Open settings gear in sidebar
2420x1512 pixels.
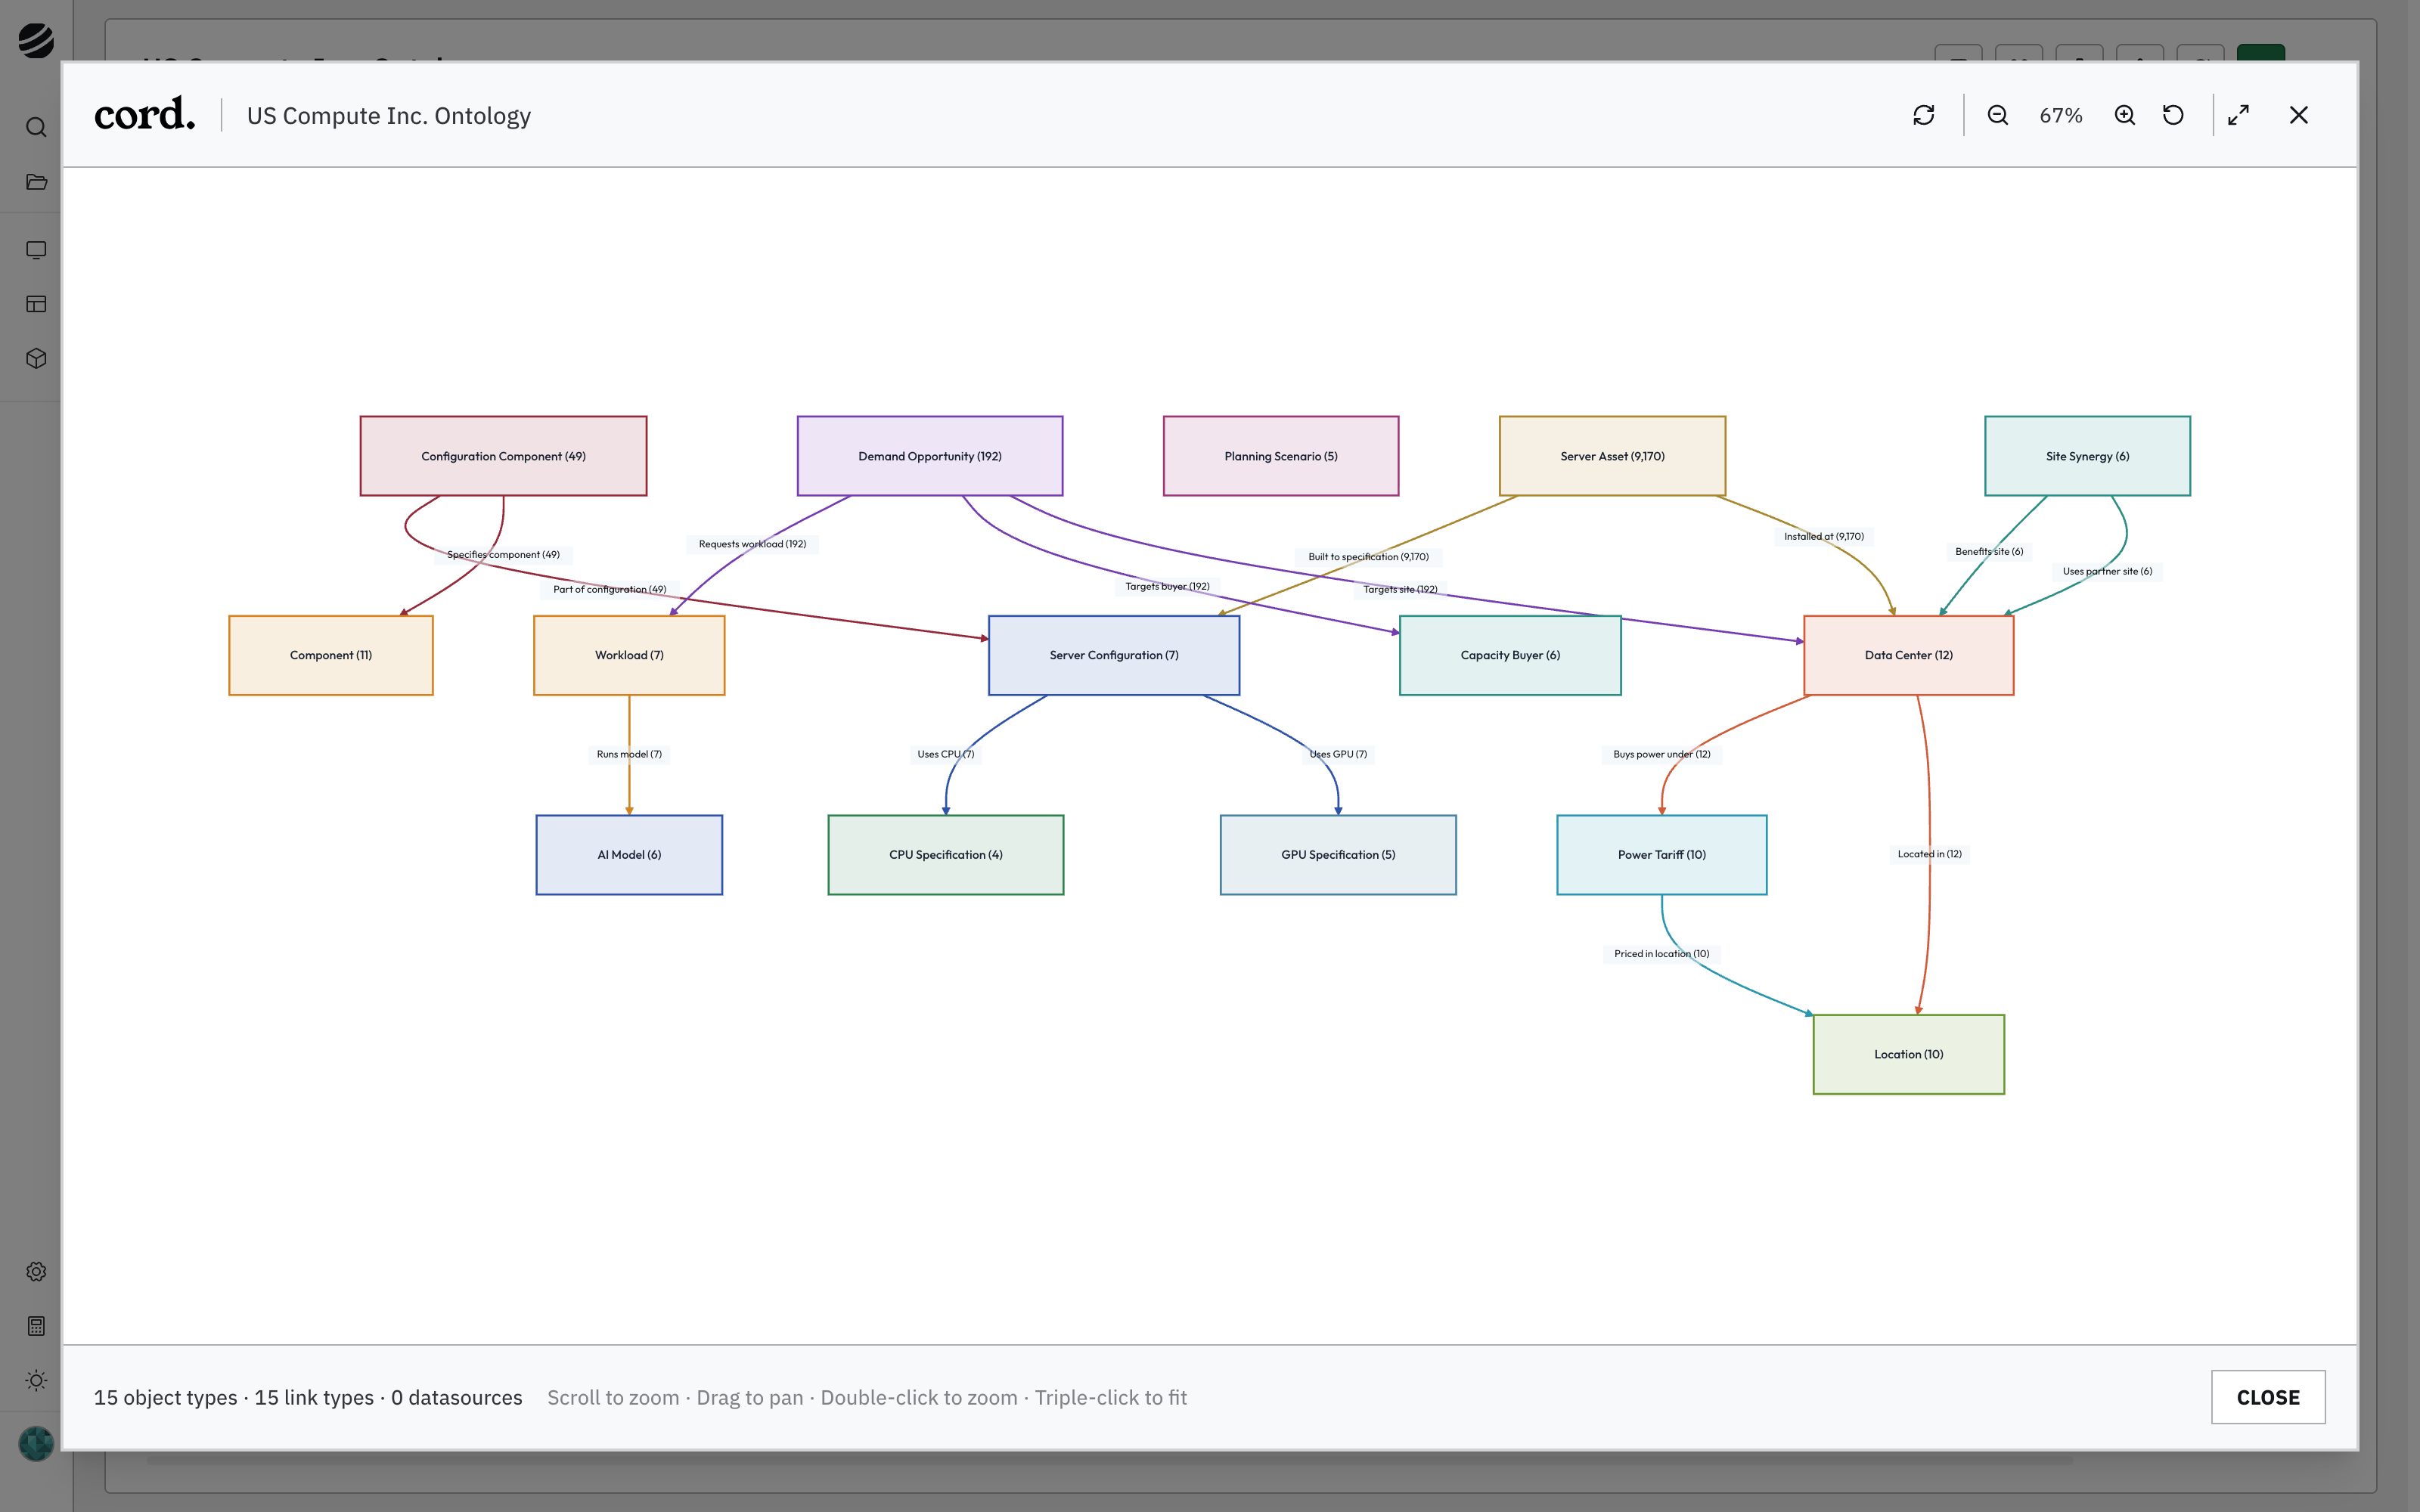click(x=36, y=1271)
